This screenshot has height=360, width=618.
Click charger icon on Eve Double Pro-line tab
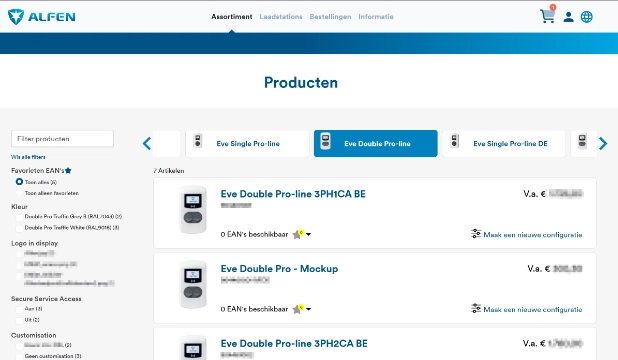tap(326, 141)
